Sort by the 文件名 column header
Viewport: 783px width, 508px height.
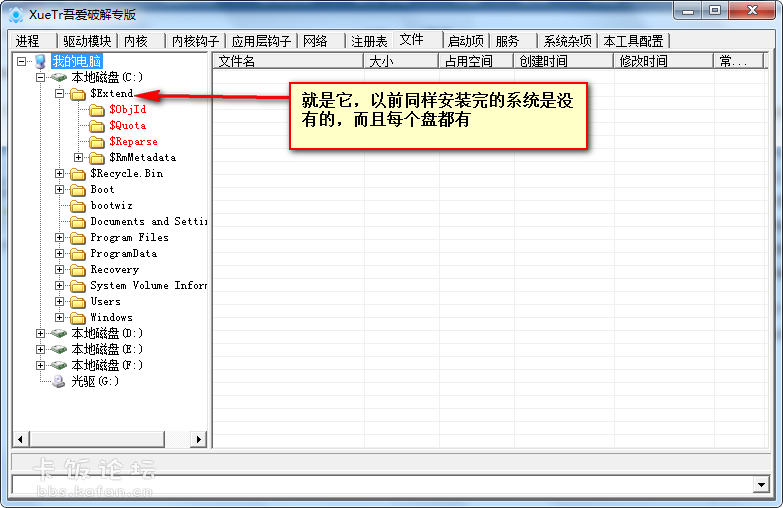pos(288,61)
